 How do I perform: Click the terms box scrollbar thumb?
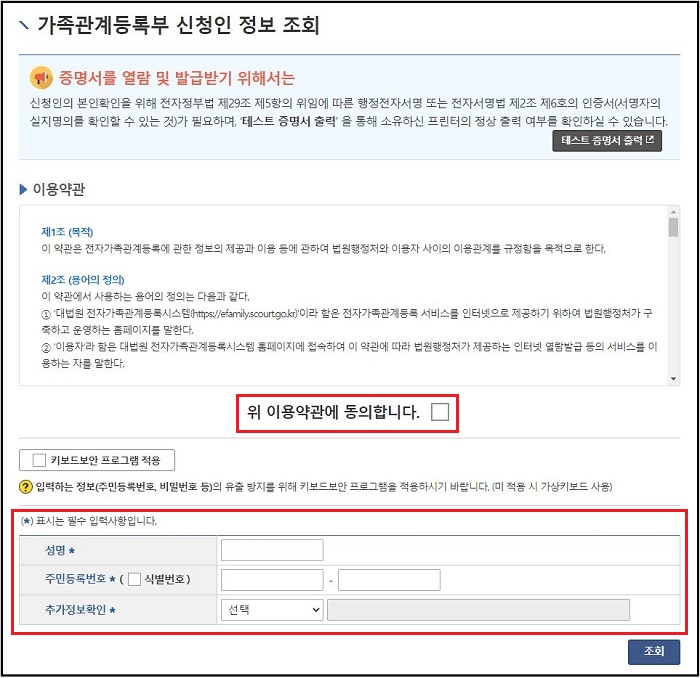click(673, 227)
